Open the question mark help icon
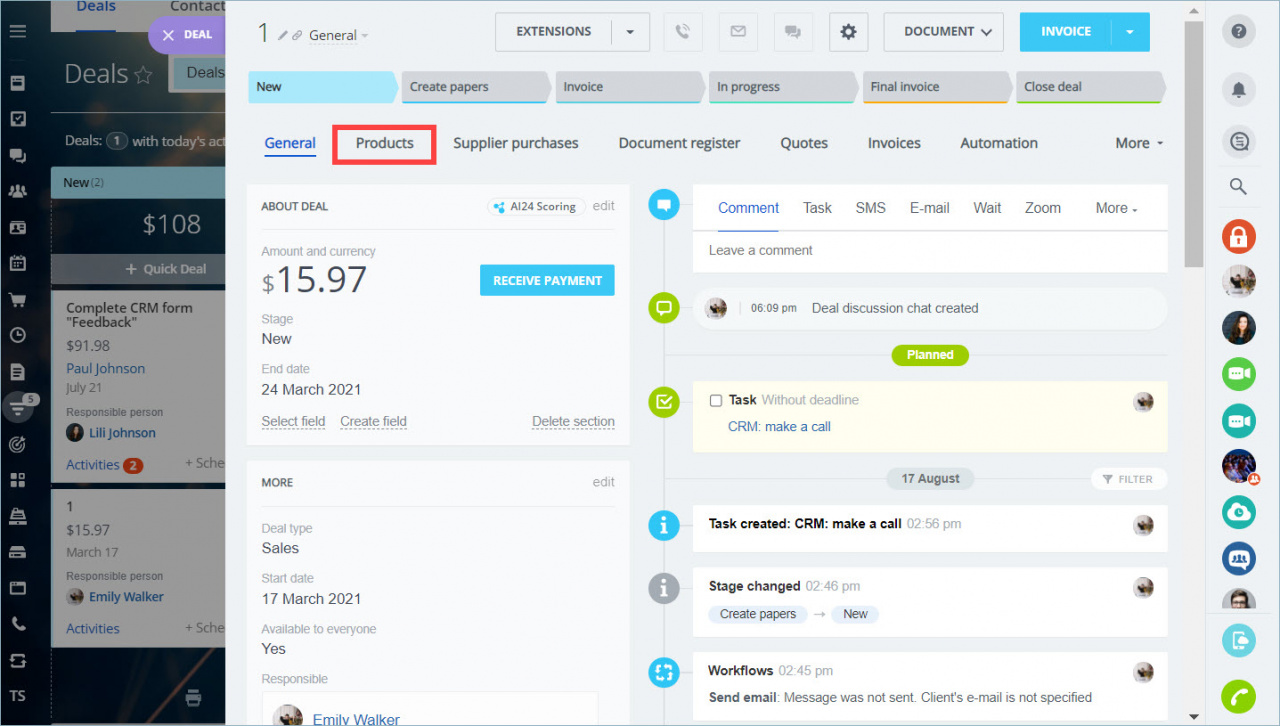 pyautogui.click(x=1239, y=31)
